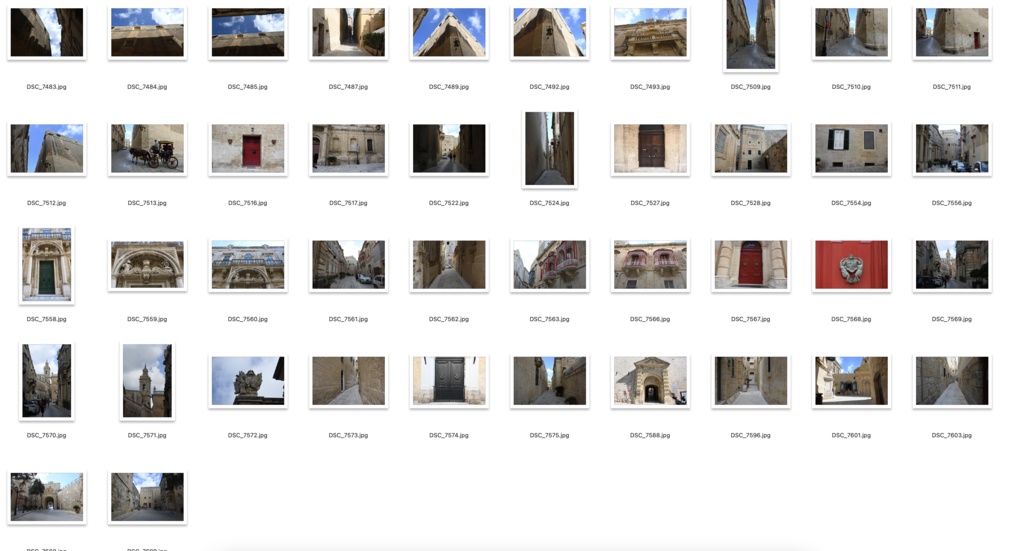This screenshot has width=1024, height=551.
Task: Choose the stone crest thumbnail DSC_7572.jpg
Action: click(248, 381)
